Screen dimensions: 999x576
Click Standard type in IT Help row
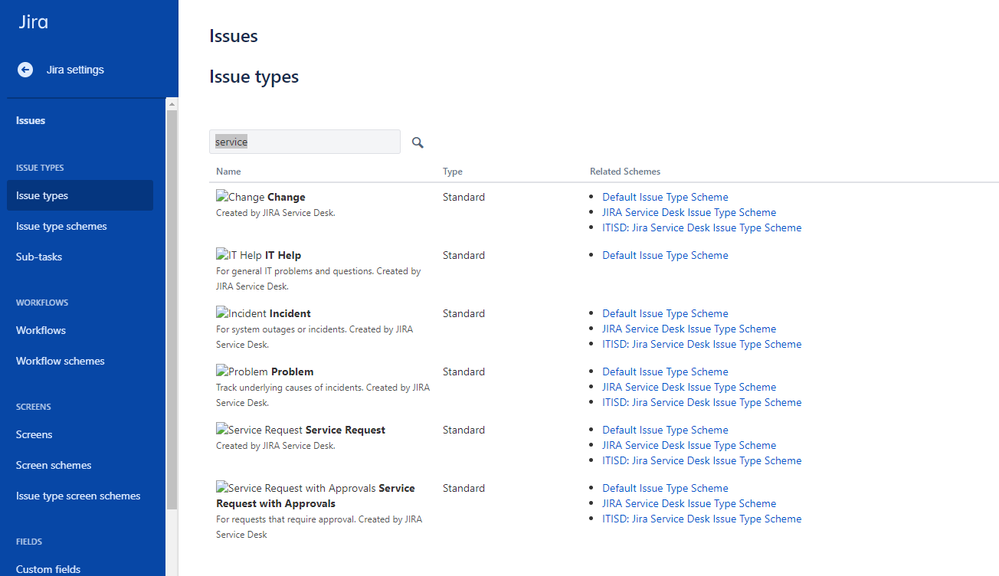[x=464, y=255]
